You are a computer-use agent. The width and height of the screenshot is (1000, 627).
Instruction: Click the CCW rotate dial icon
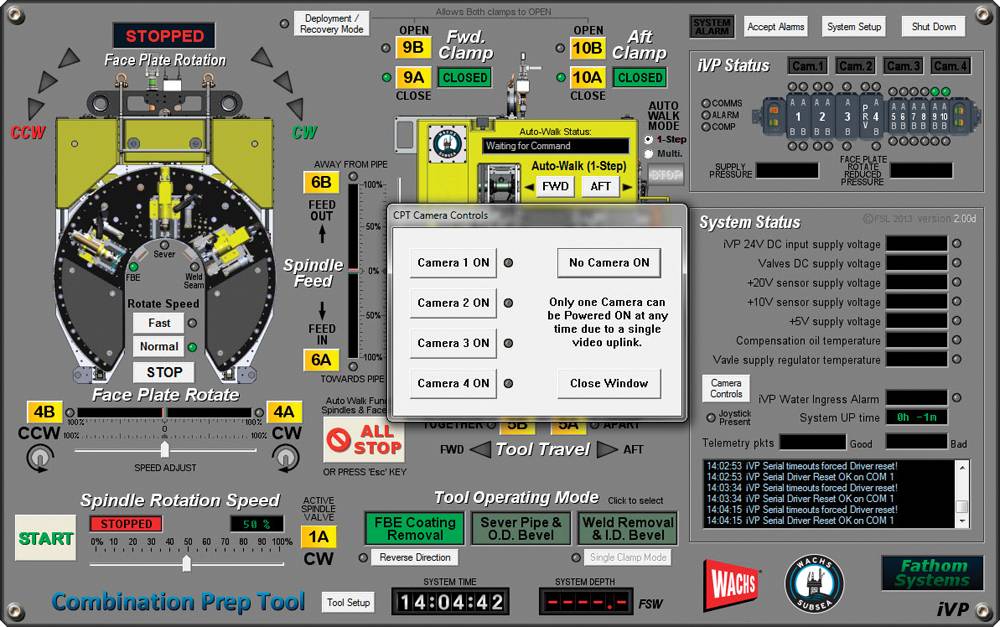tap(40, 458)
